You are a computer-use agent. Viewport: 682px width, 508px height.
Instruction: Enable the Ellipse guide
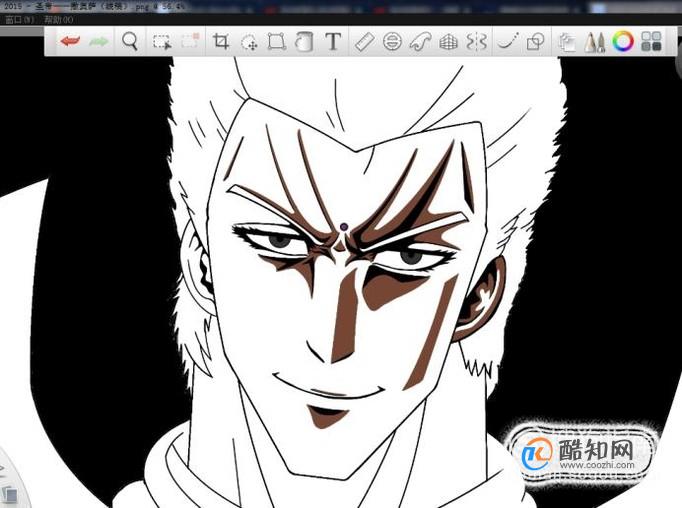[x=392, y=42]
